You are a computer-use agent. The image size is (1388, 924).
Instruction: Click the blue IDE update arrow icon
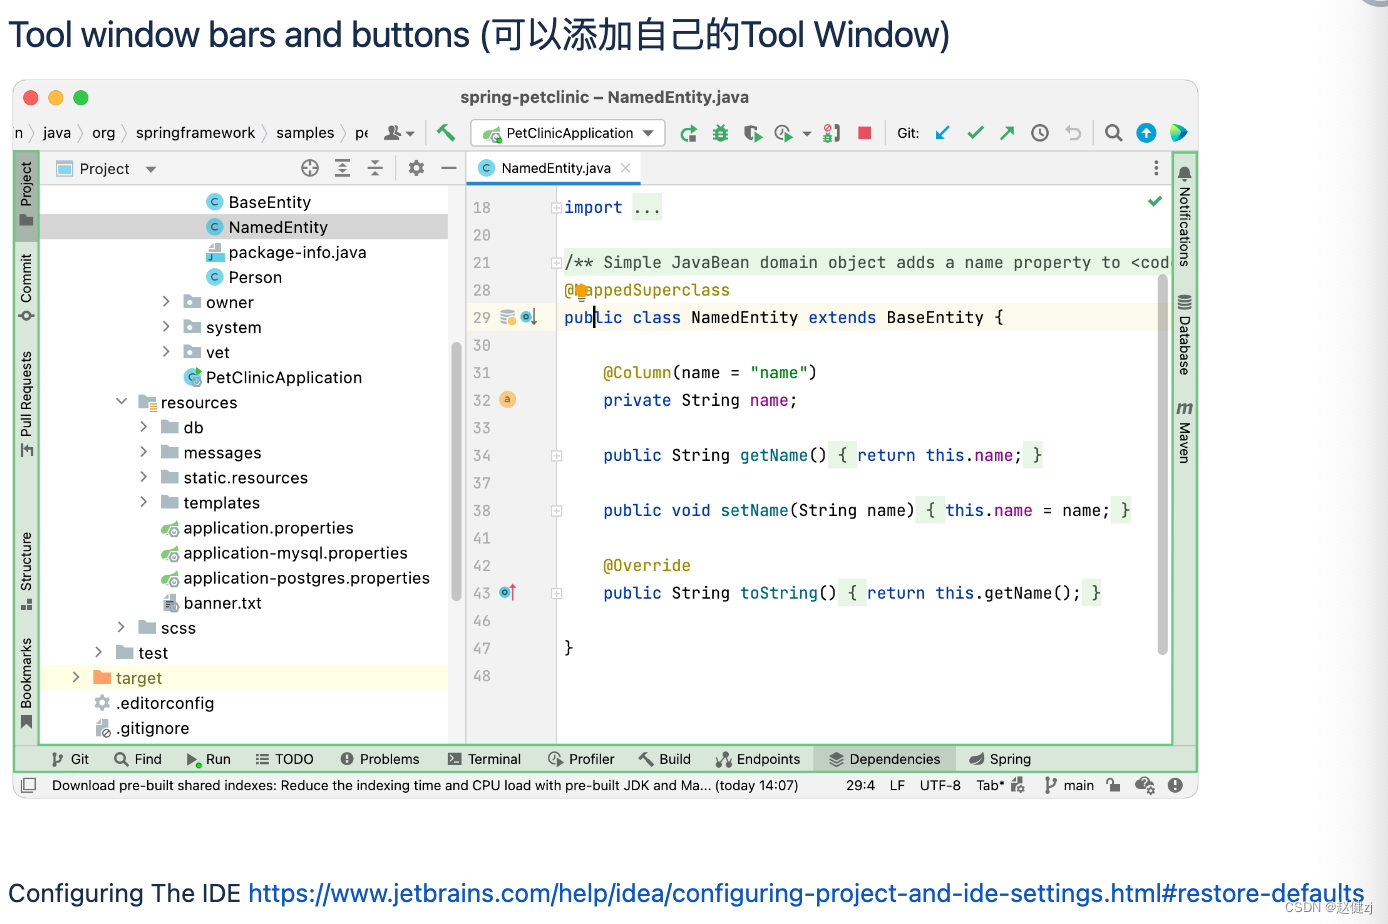click(x=1146, y=133)
